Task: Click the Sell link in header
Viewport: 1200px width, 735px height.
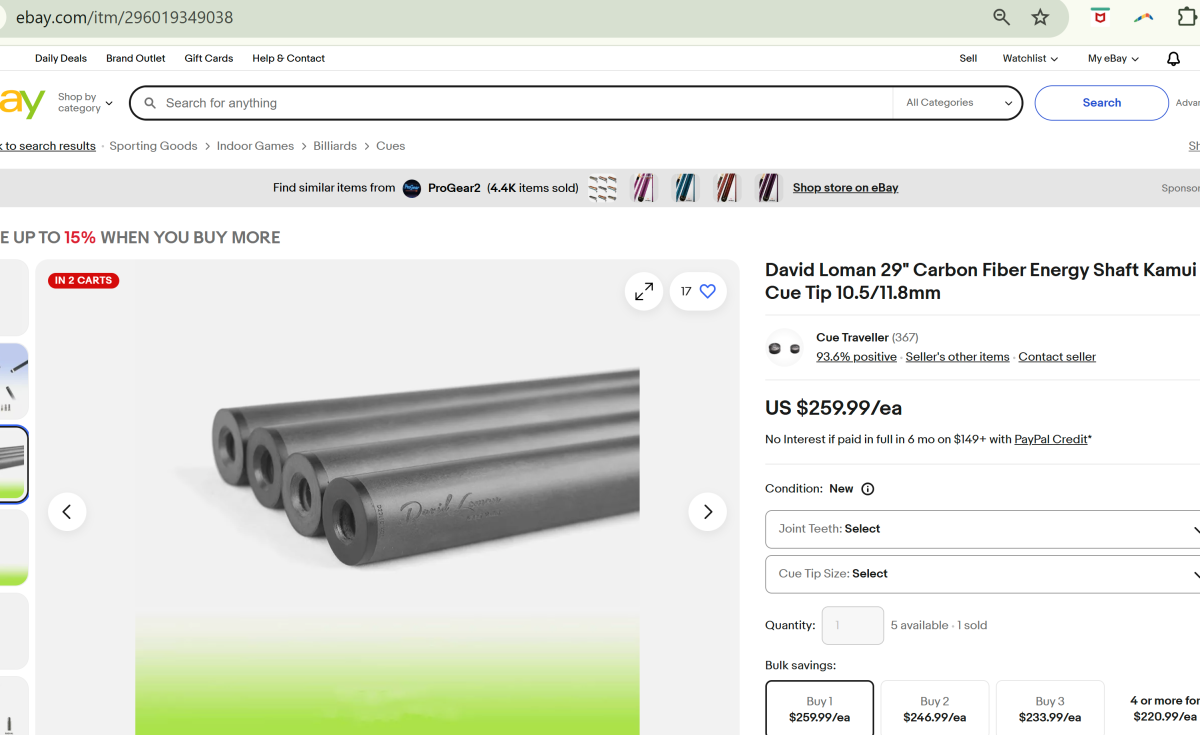Action: tap(968, 59)
